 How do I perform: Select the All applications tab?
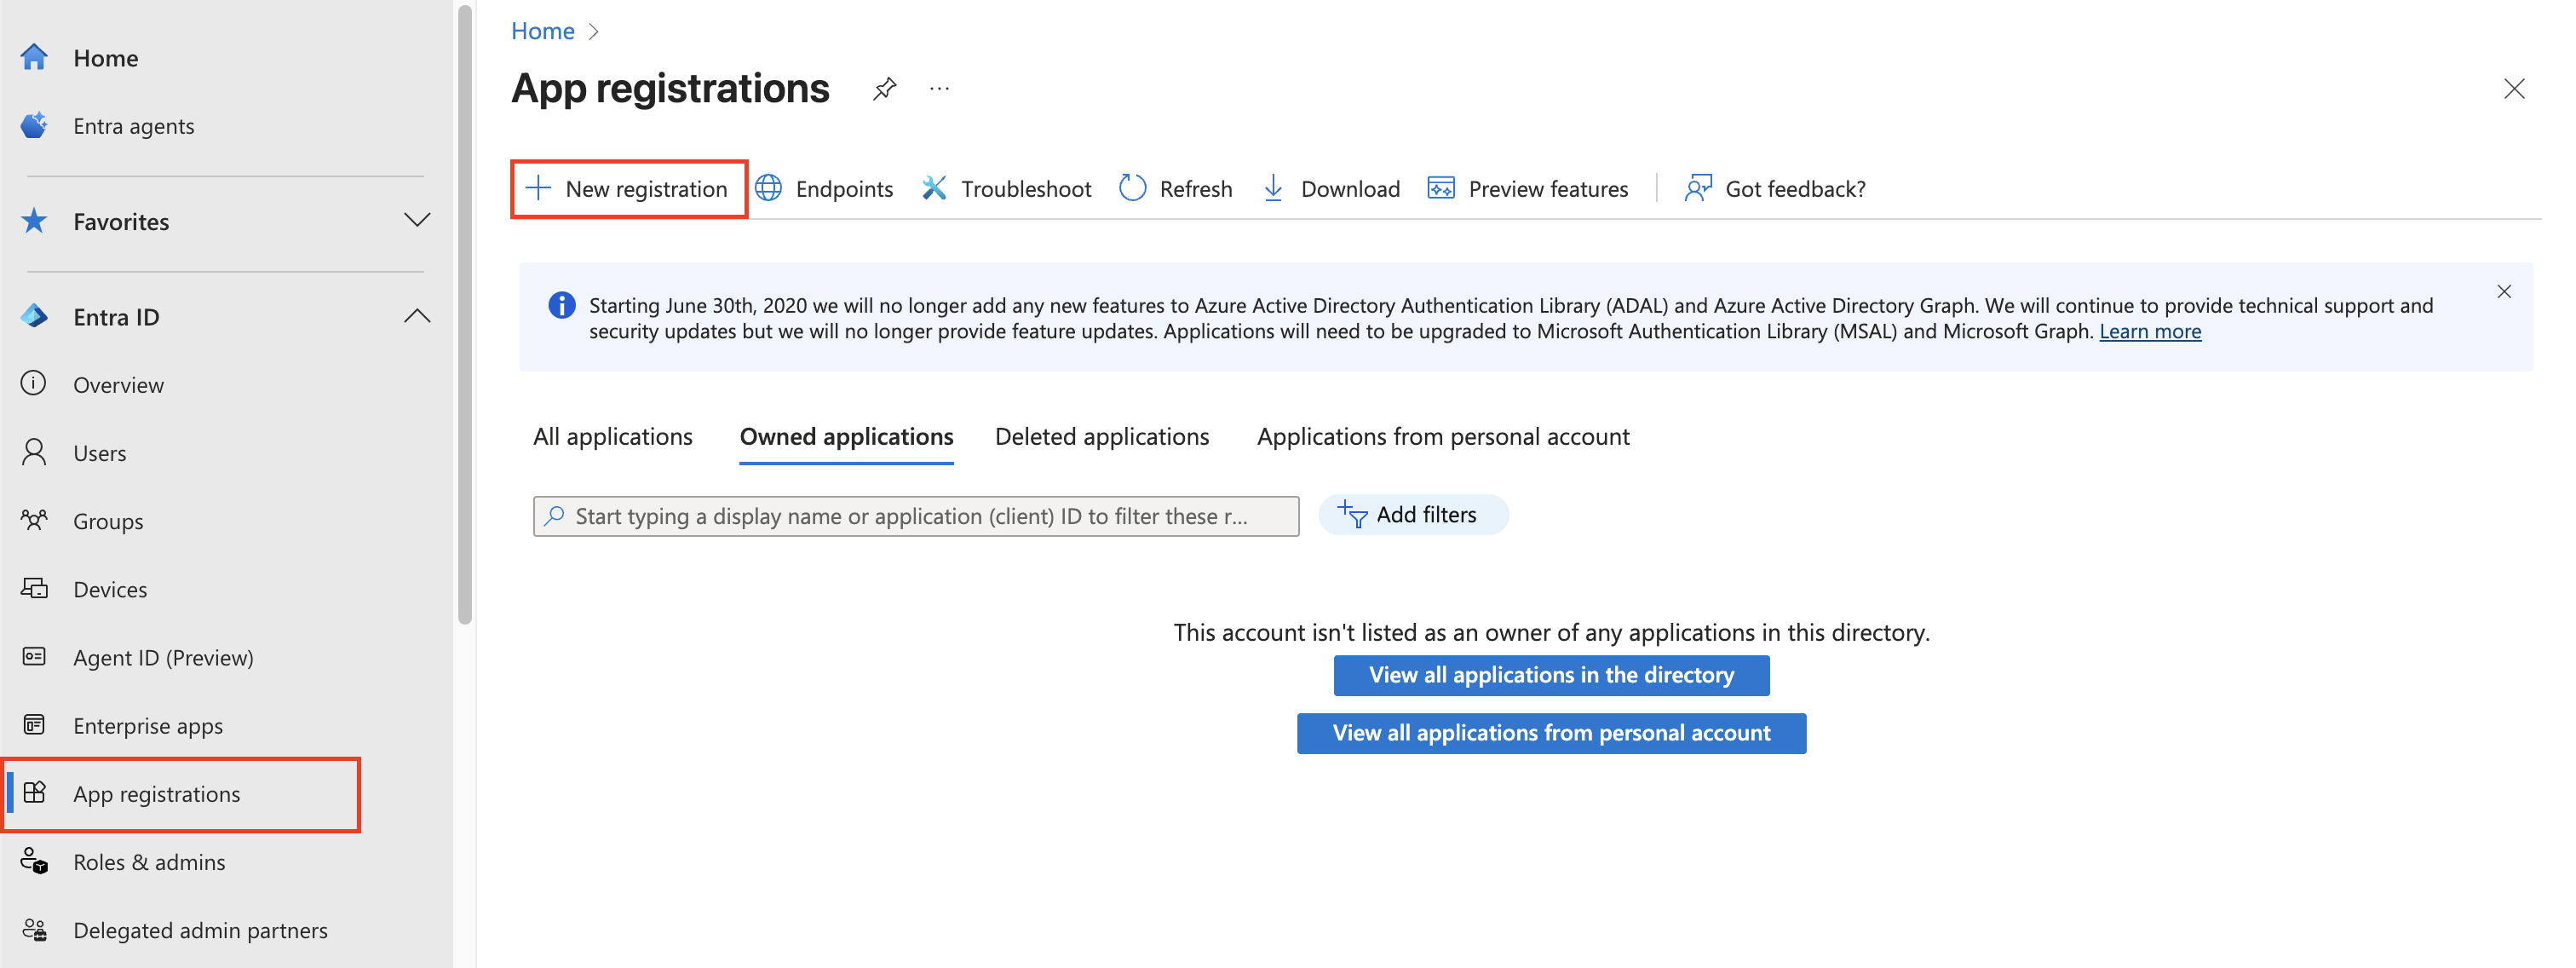pos(613,436)
